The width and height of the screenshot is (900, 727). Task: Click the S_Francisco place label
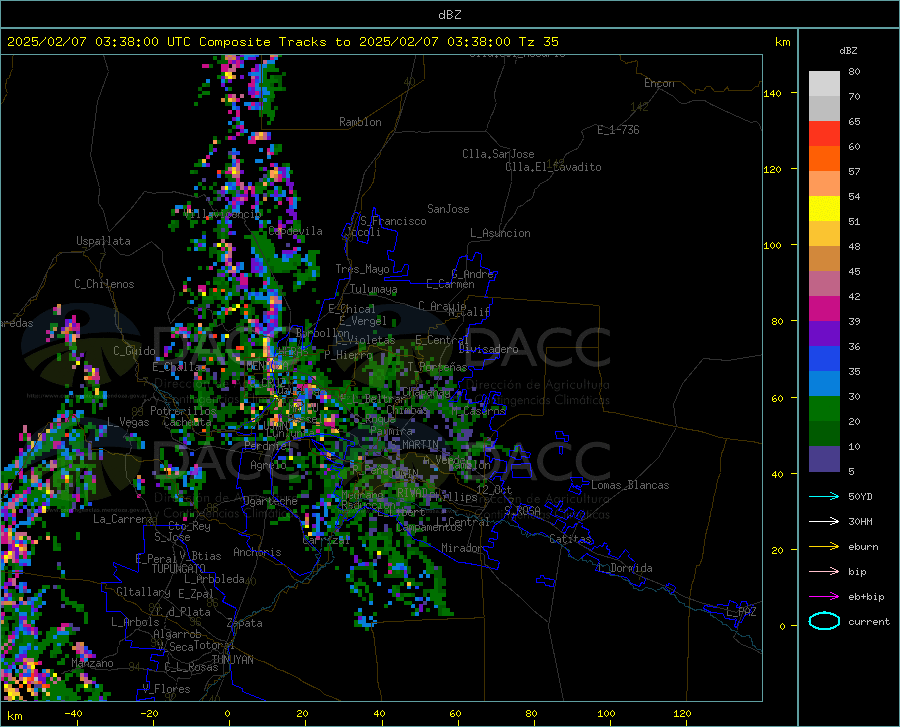pyautogui.click(x=393, y=221)
